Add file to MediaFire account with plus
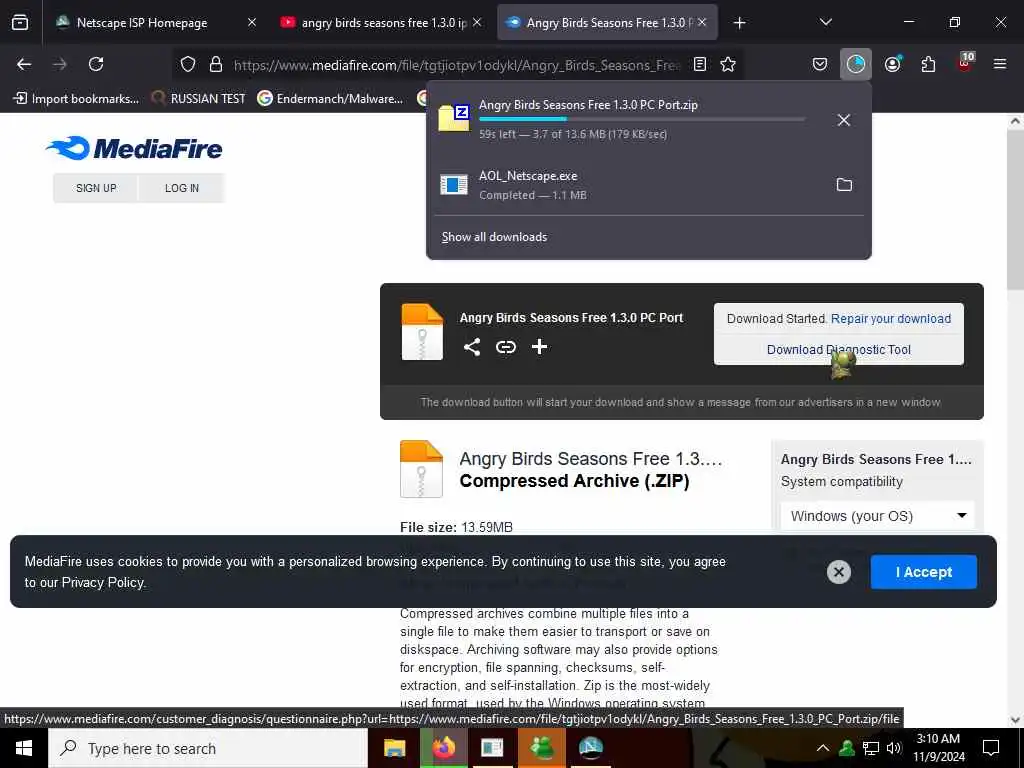Screen dimensions: 1024x768 point(539,347)
